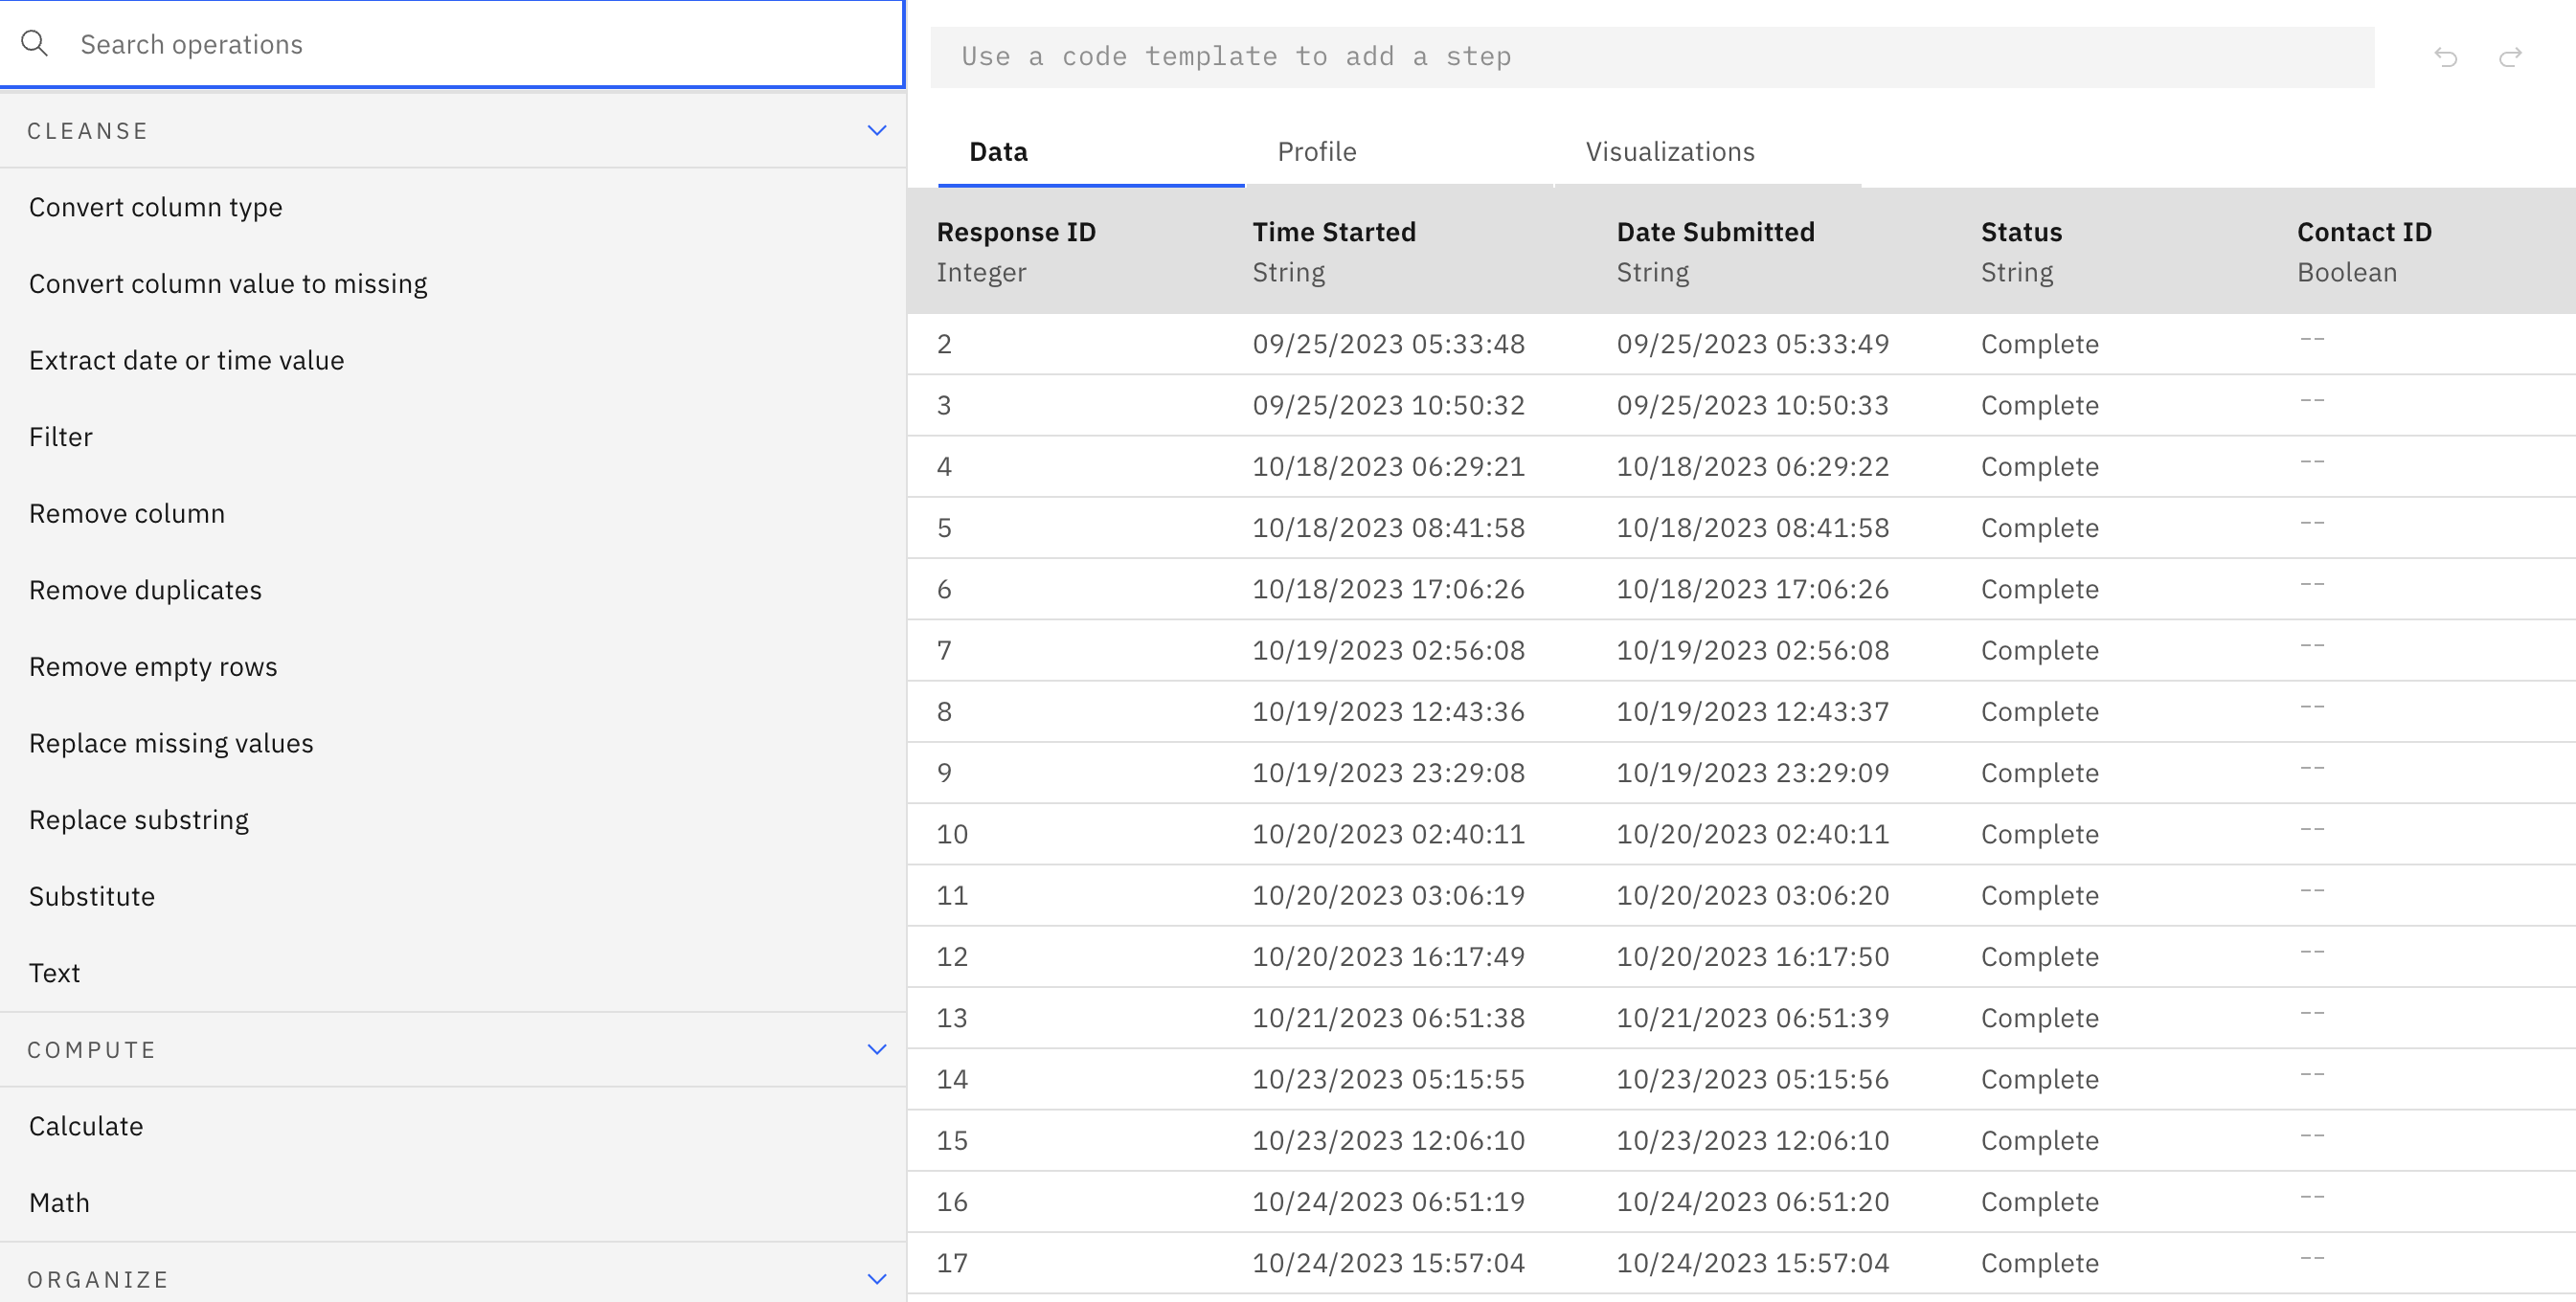
Task: Select the Data tab
Action: point(998,152)
